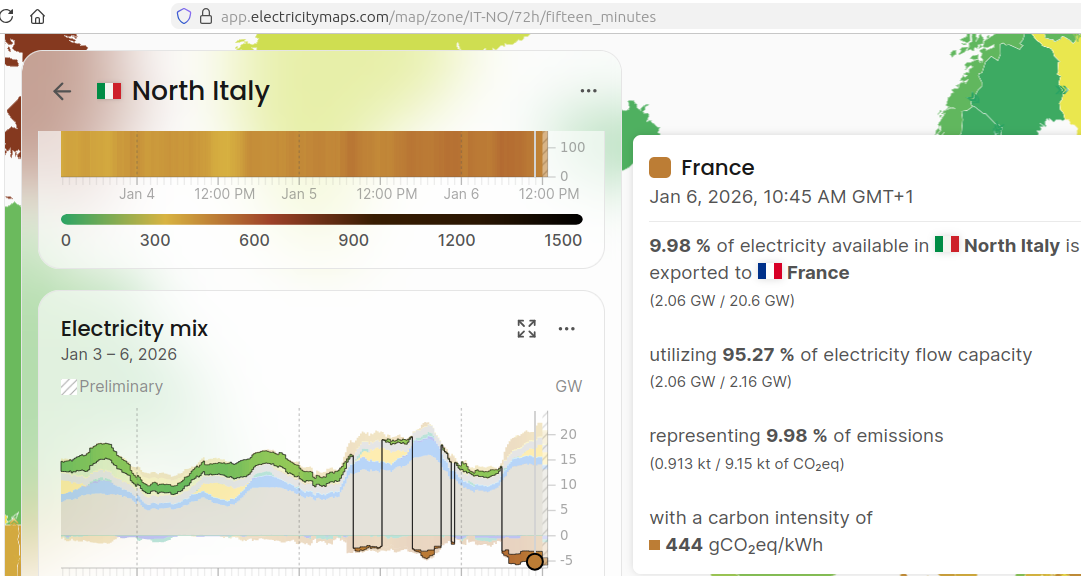This screenshot has width=1081, height=576.
Task: Click the back arrow beside North Italy
Action: point(62,91)
